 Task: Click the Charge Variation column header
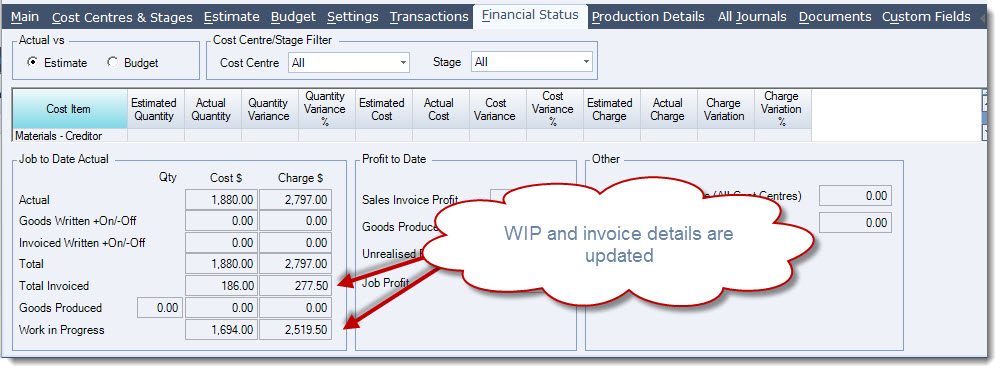coord(726,109)
